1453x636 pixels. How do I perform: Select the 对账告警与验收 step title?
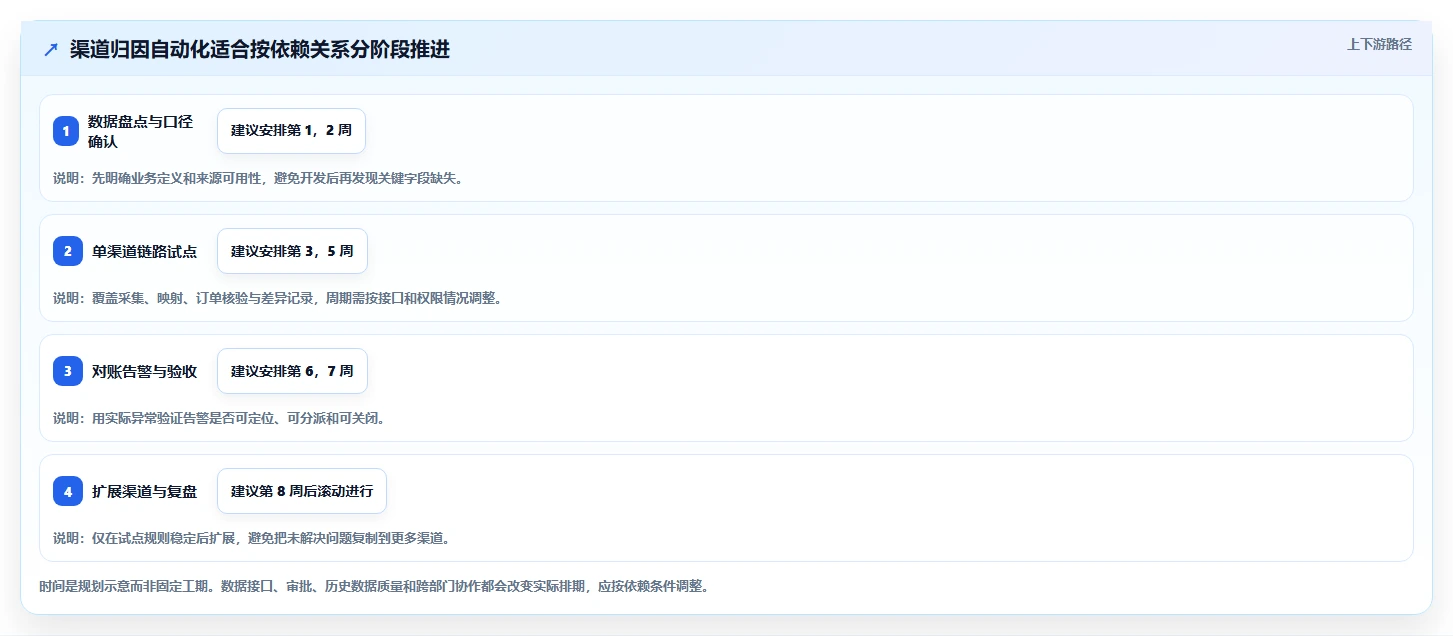pyautogui.click(x=144, y=371)
